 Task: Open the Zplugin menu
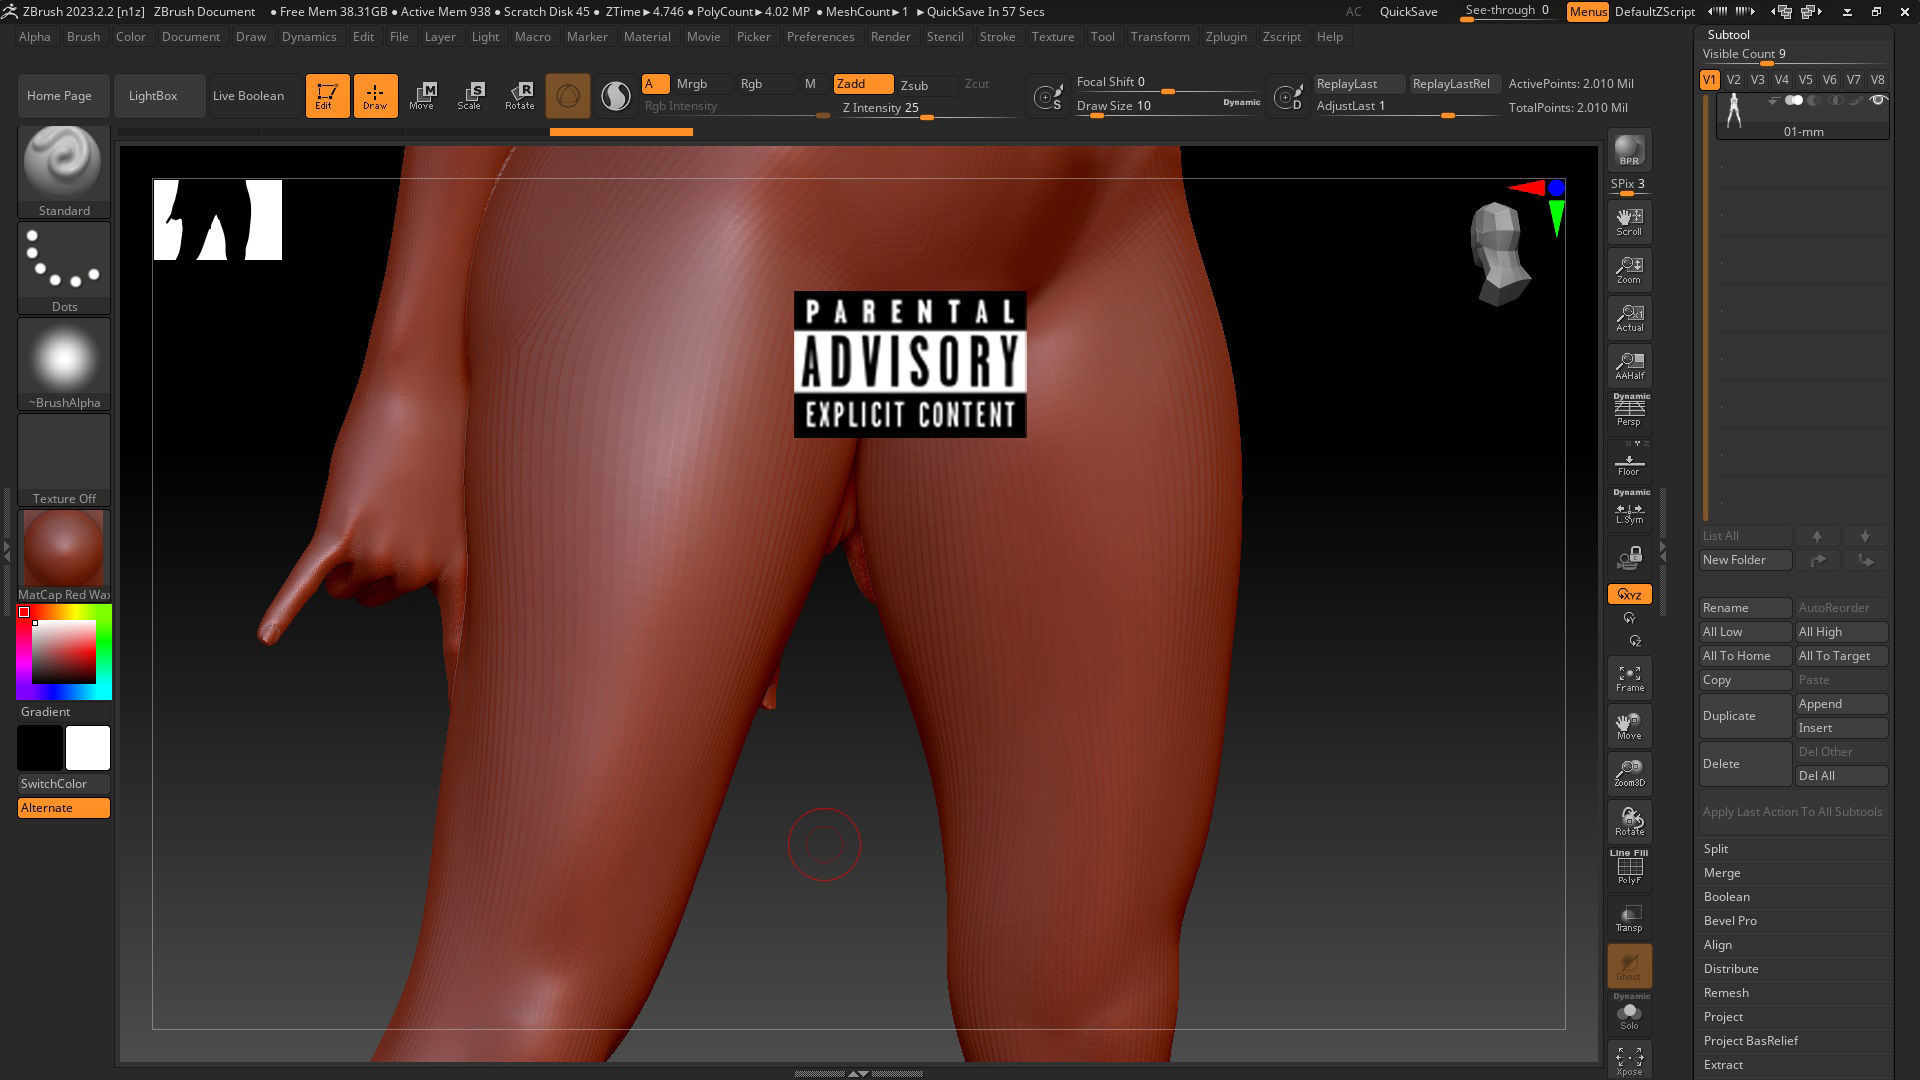[x=1226, y=36]
